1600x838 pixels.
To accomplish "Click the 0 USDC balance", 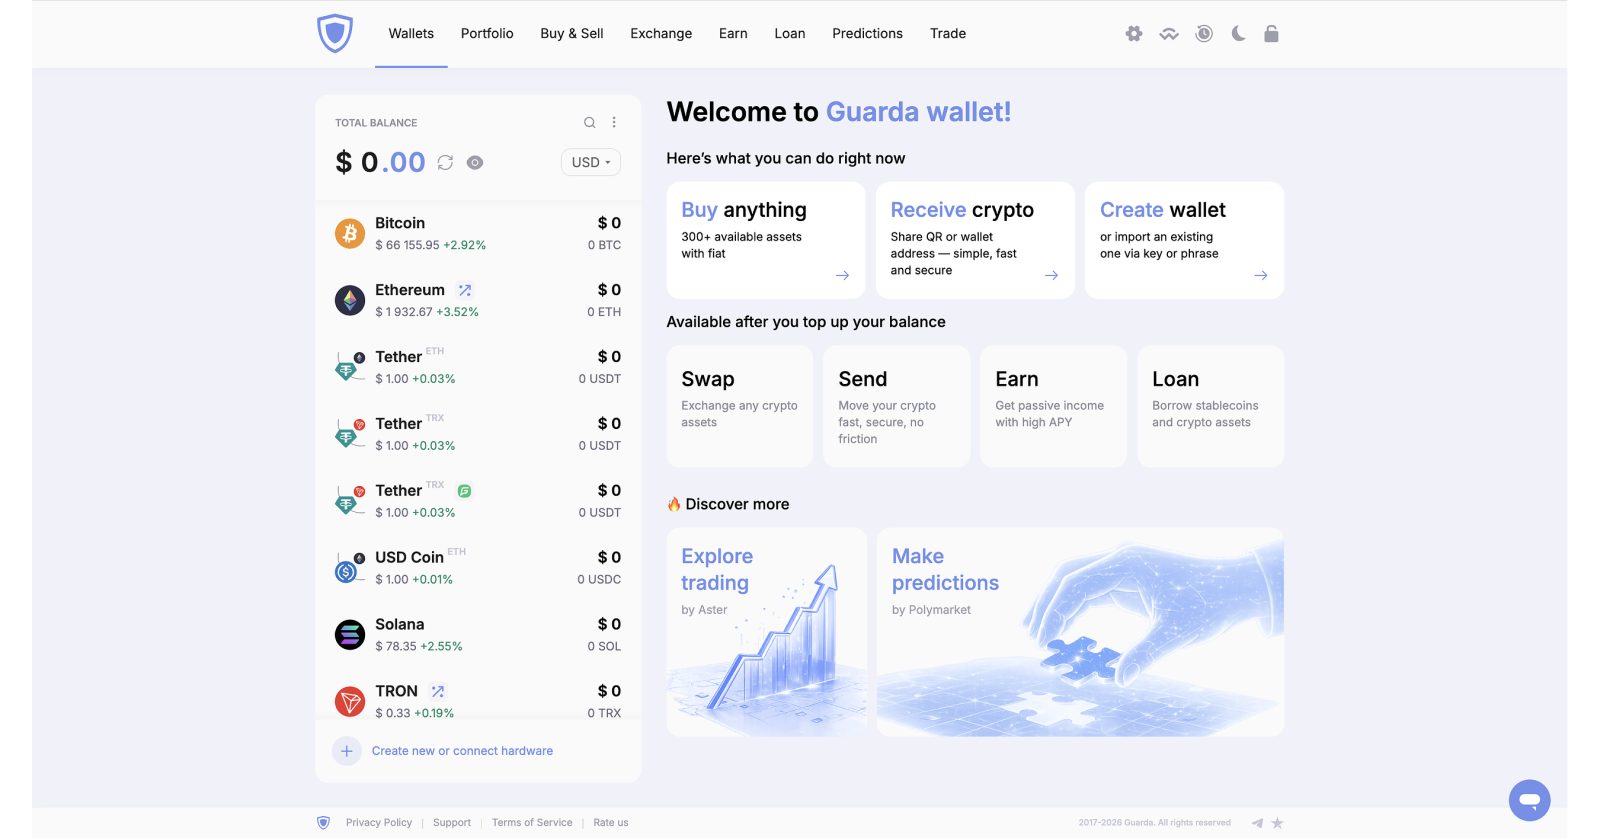I will 599,580.
